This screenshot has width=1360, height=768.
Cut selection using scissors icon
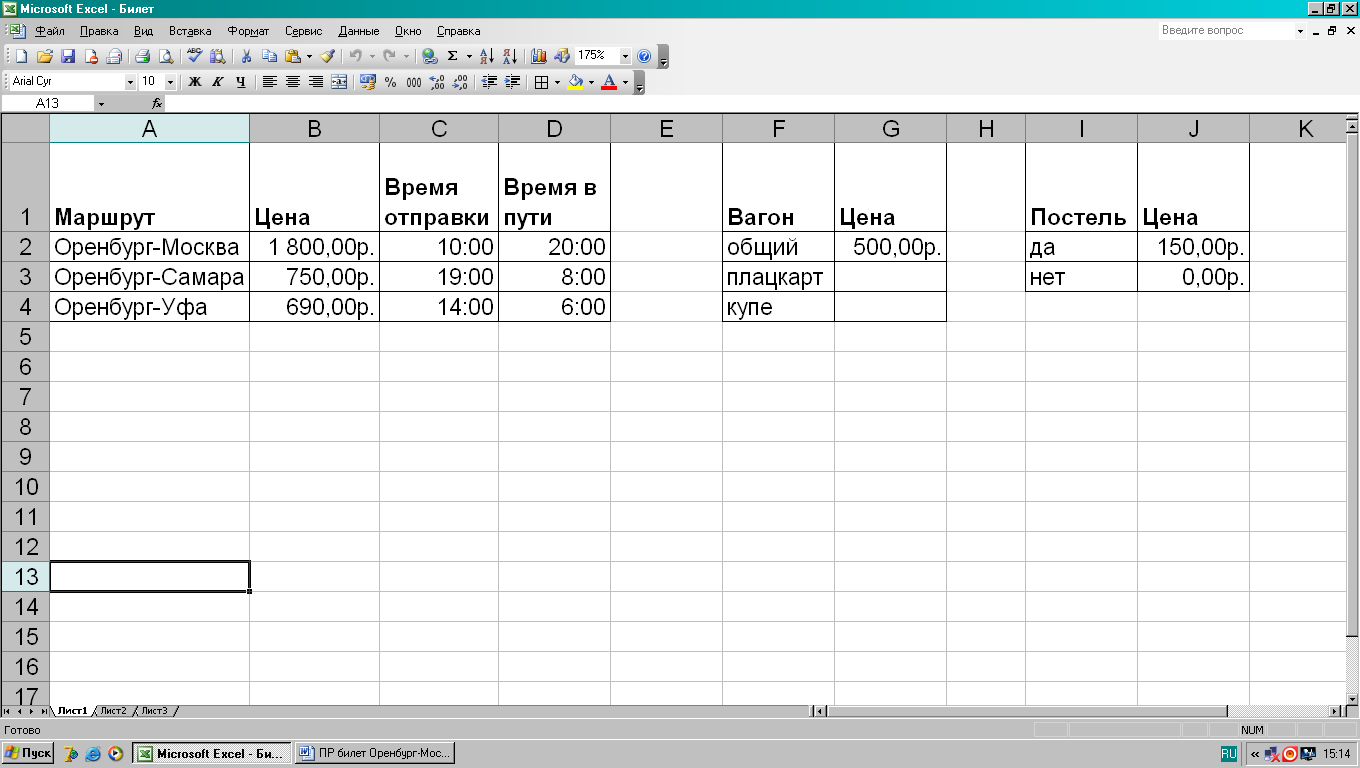pos(245,56)
